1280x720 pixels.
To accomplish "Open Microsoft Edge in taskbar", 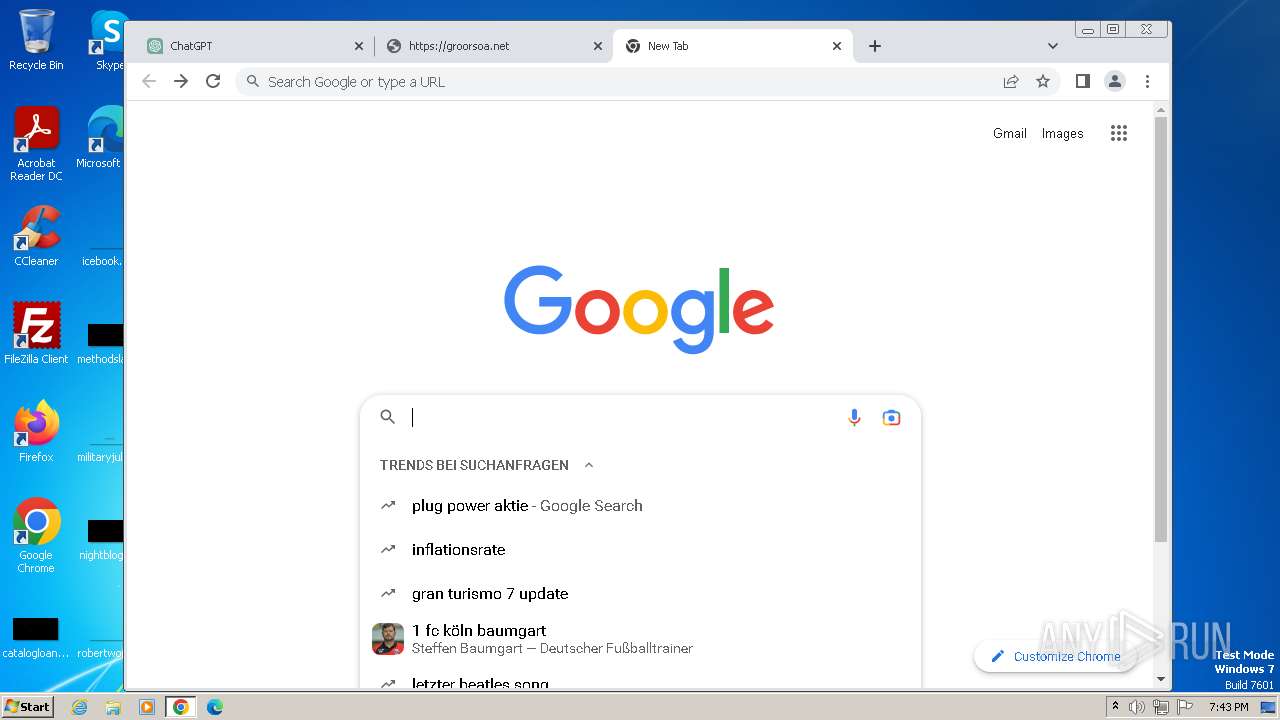I will (x=214, y=707).
